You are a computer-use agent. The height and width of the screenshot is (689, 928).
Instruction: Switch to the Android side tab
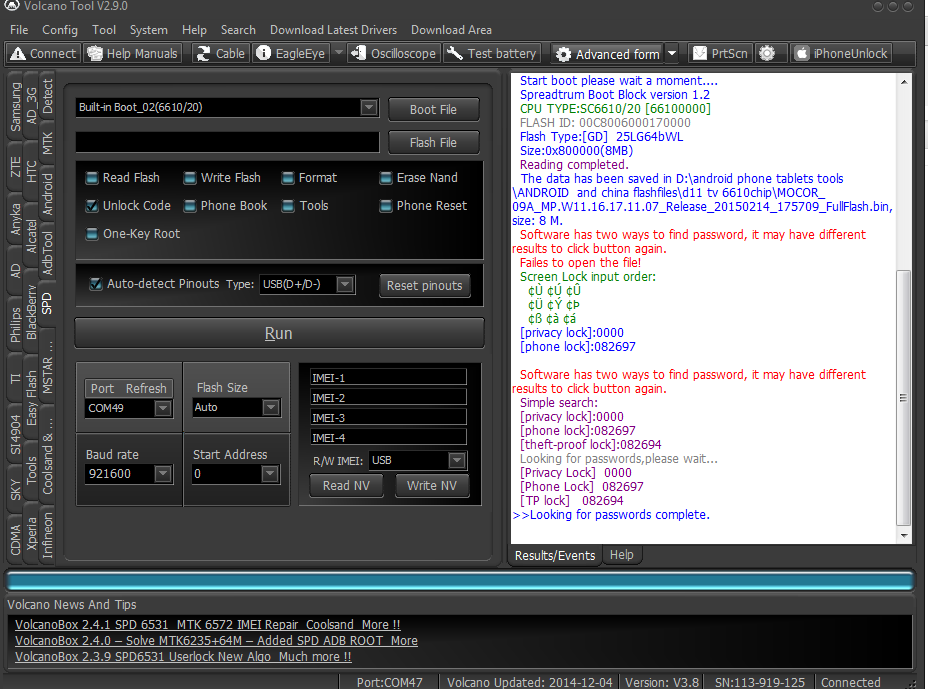point(47,194)
